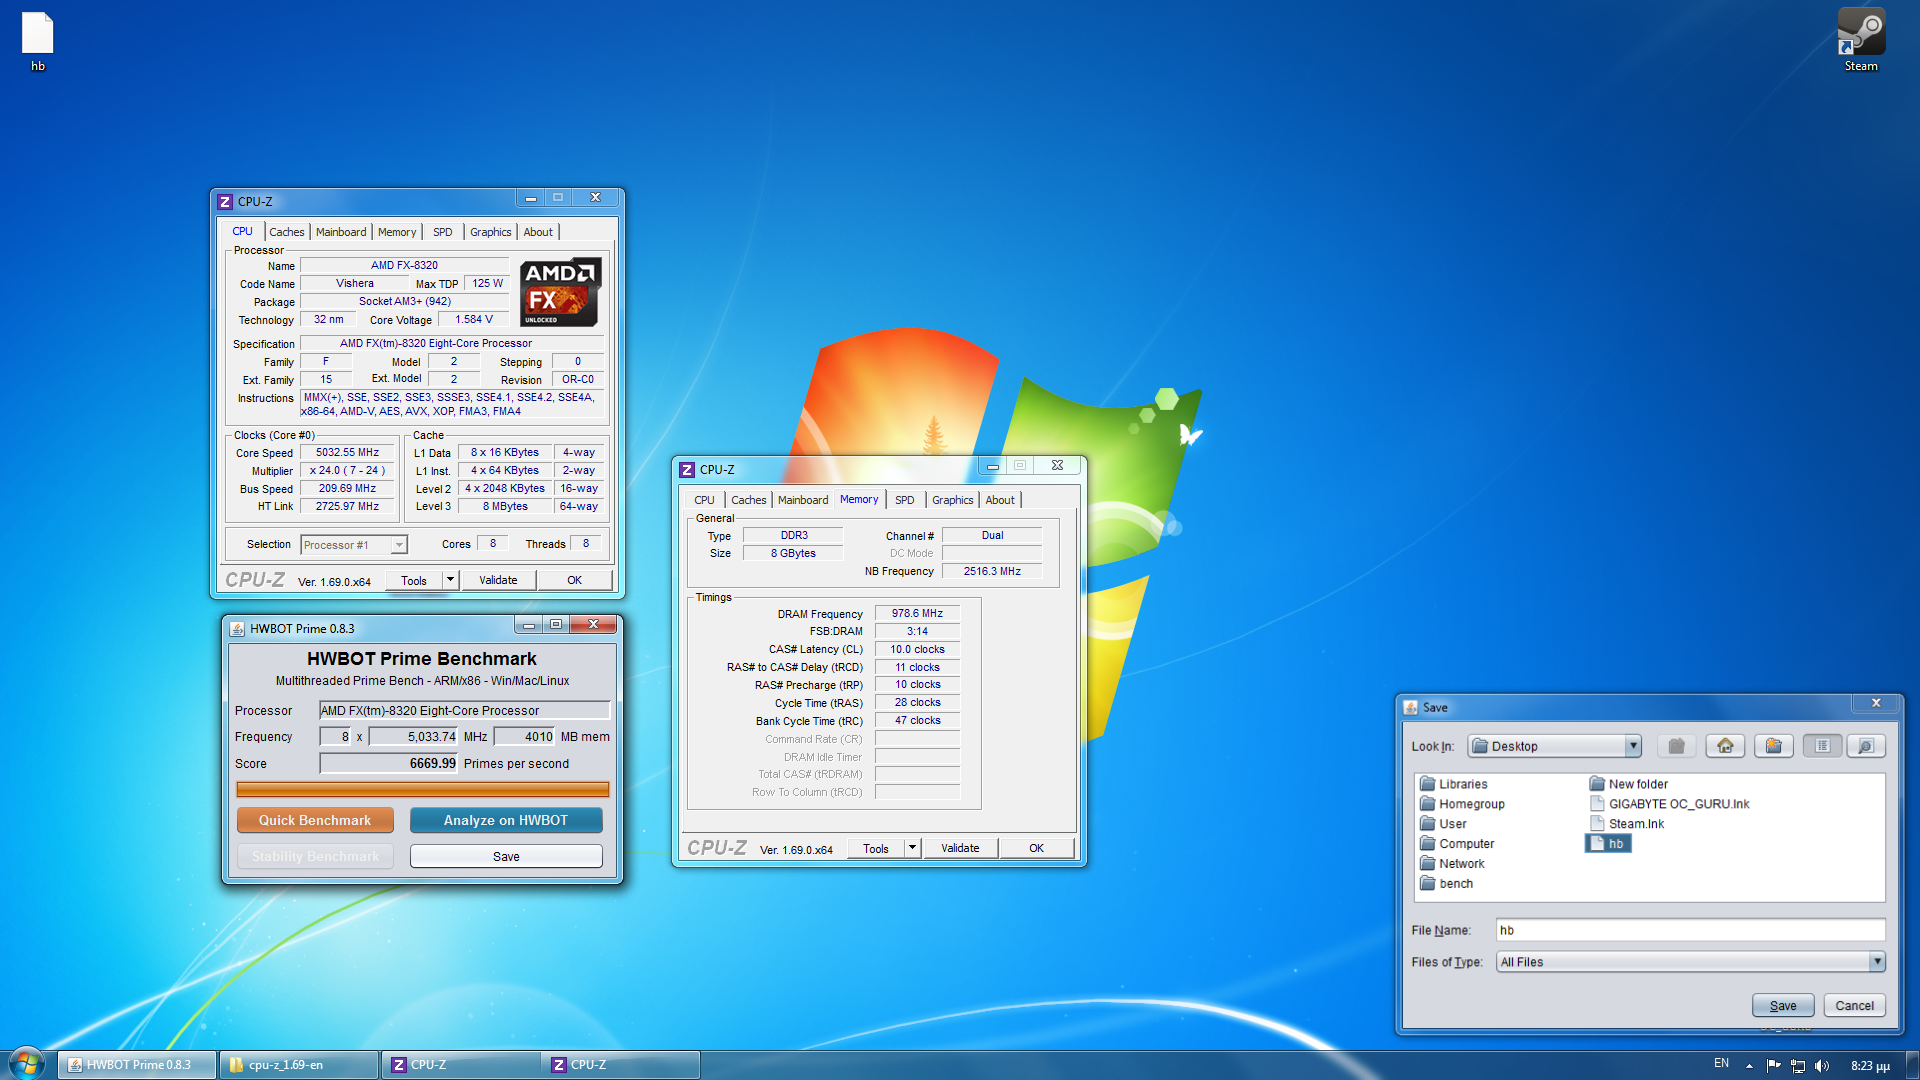Switch Save dialog to Details view

[1865, 746]
